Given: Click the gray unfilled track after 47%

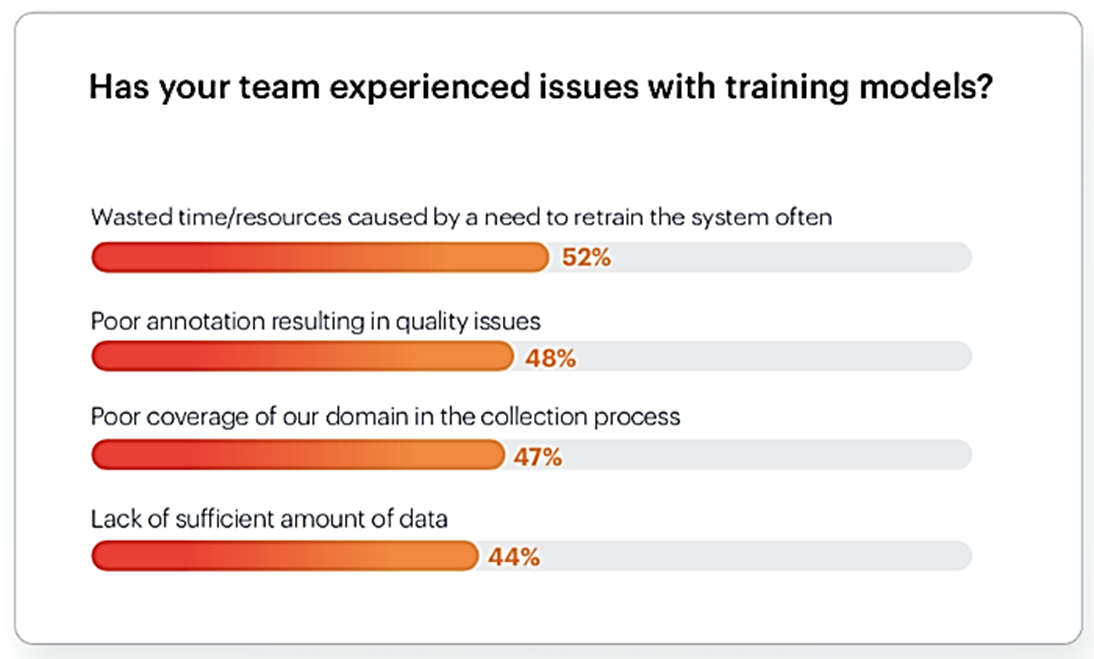Looking at the screenshot, I should tap(765, 456).
